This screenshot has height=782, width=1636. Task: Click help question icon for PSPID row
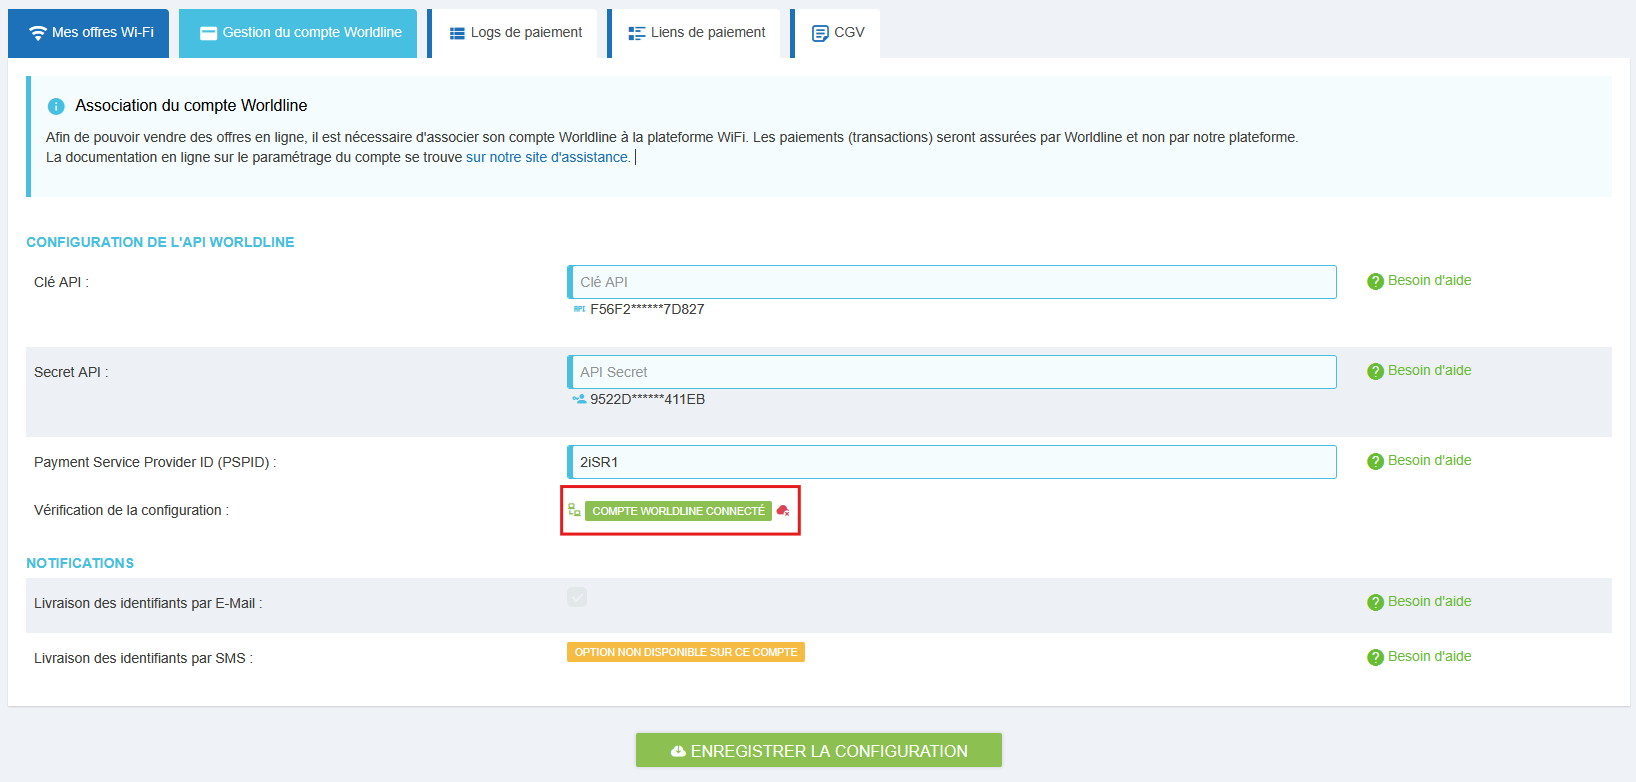[x=1375, y=461]
